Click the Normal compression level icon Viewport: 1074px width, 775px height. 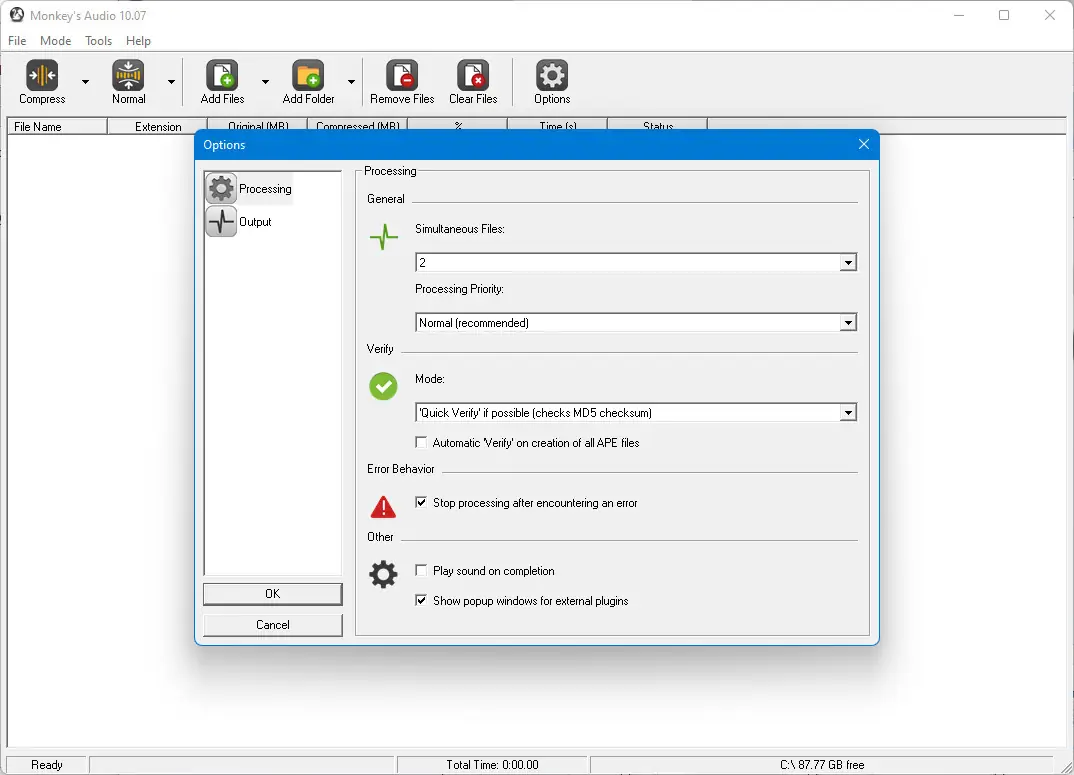[128, 75]
